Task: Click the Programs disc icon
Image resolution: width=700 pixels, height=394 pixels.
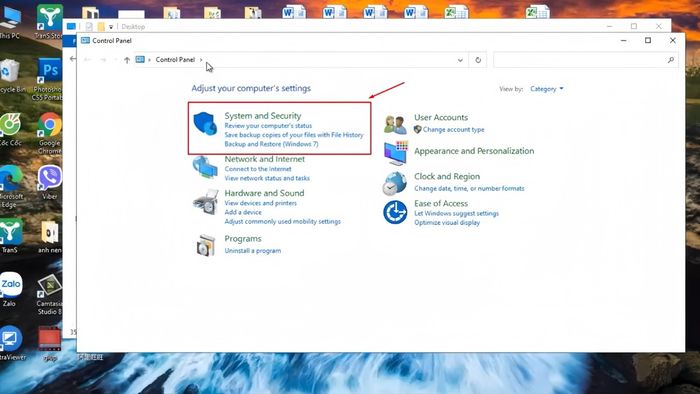Action: [x=206, y=245]
